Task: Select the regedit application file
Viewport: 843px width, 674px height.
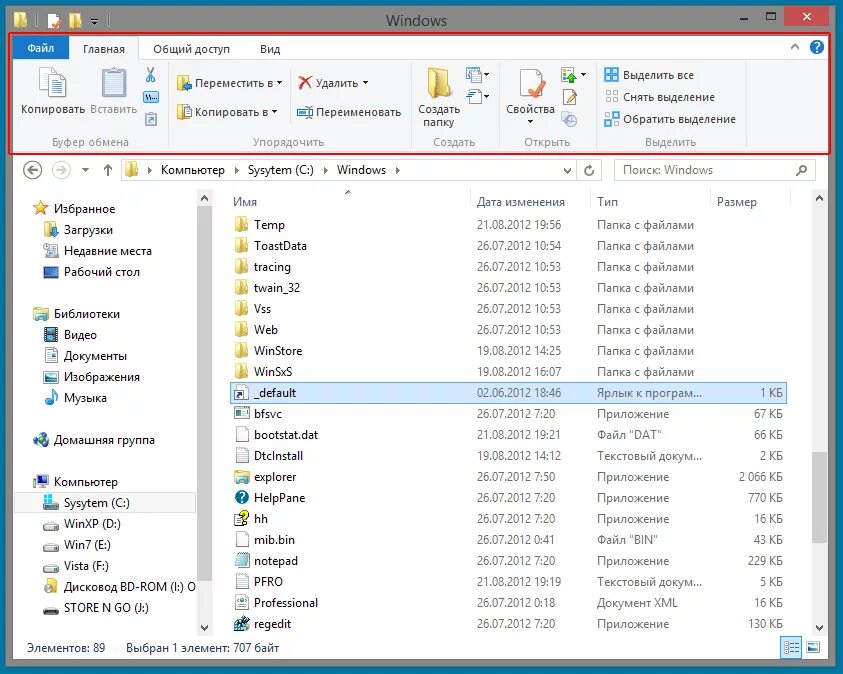Action: (x=272, y=623)
